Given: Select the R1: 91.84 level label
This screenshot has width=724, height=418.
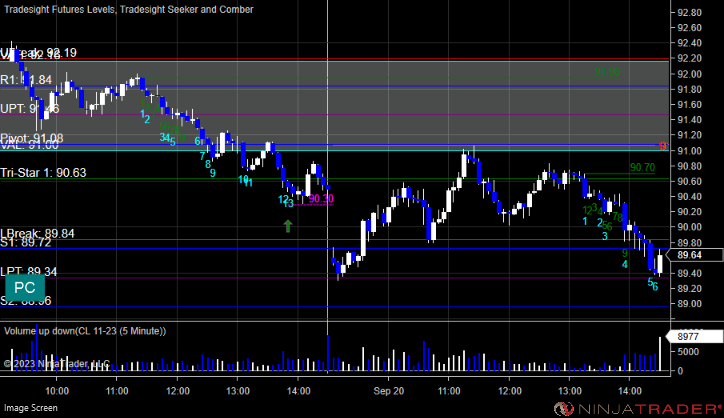Looking at the screenshot, I should pos(26,79).
